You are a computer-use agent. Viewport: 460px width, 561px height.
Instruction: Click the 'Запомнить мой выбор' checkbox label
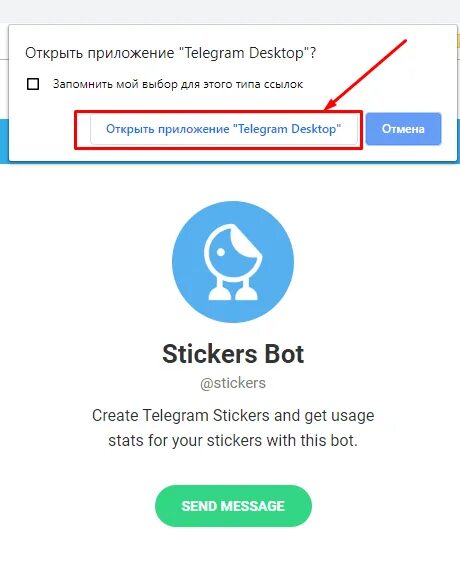[x=178, y=84]
